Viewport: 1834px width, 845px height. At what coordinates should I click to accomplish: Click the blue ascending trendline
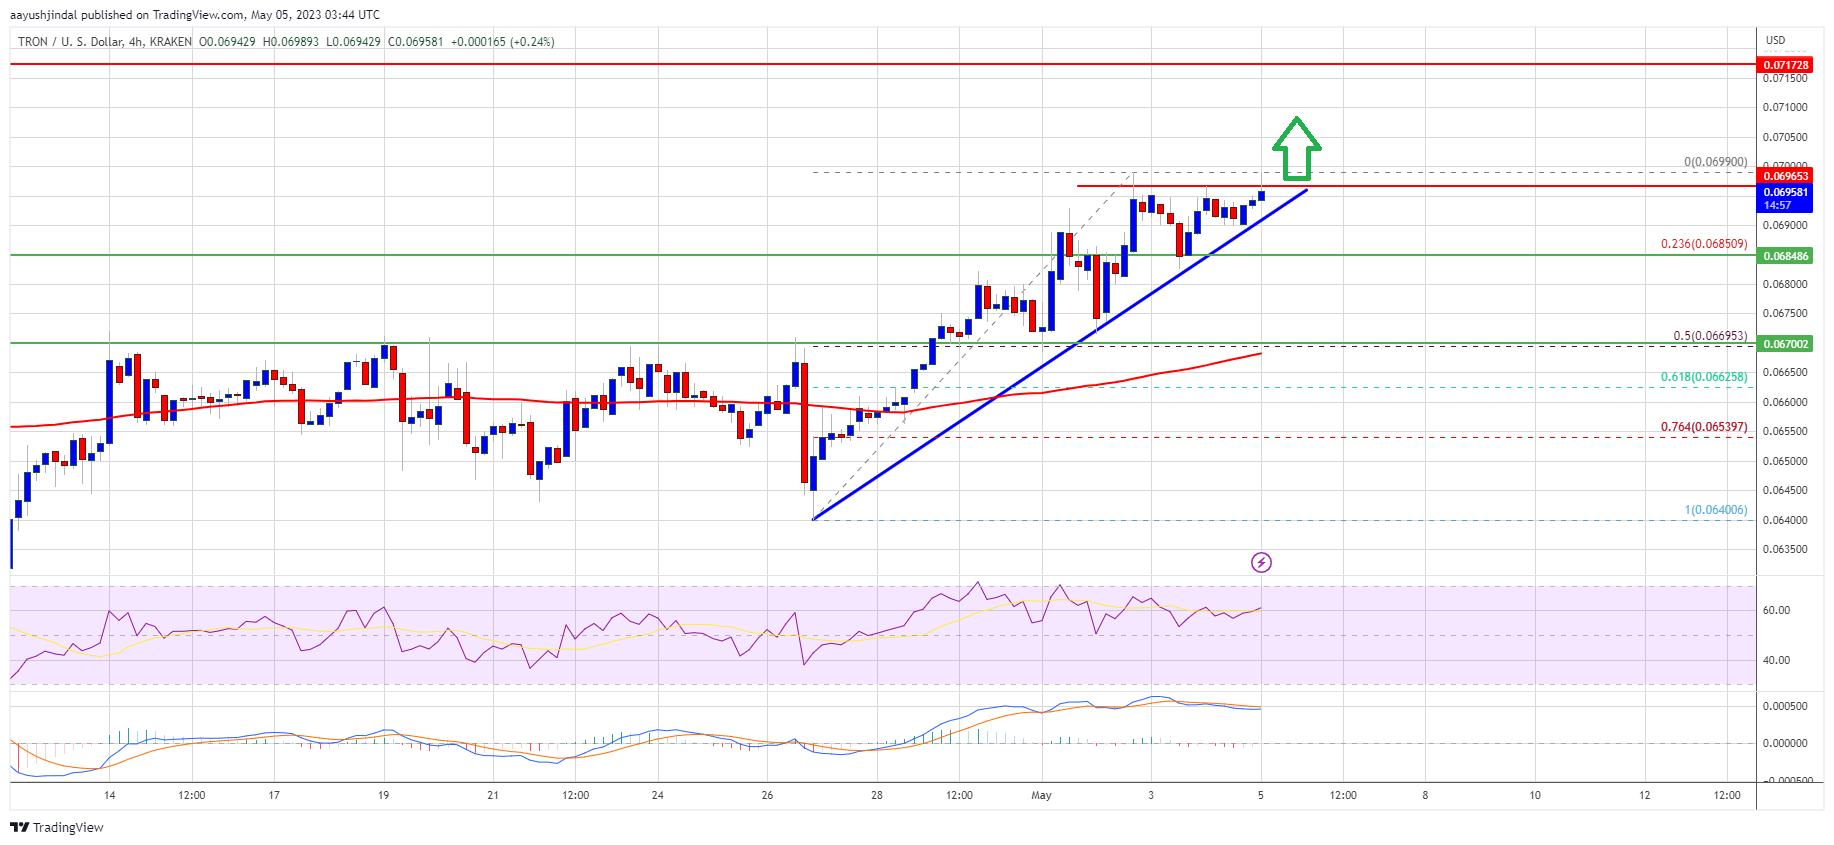pos(1000,396)
